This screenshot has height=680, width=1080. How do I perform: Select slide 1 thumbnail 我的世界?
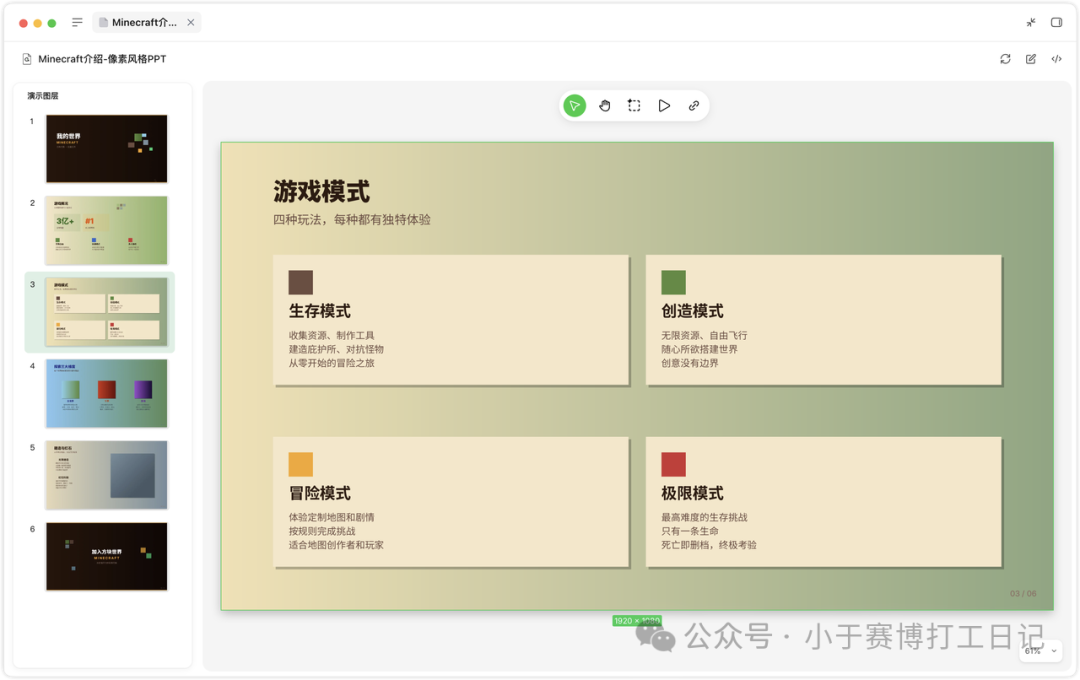click(107, 149)
